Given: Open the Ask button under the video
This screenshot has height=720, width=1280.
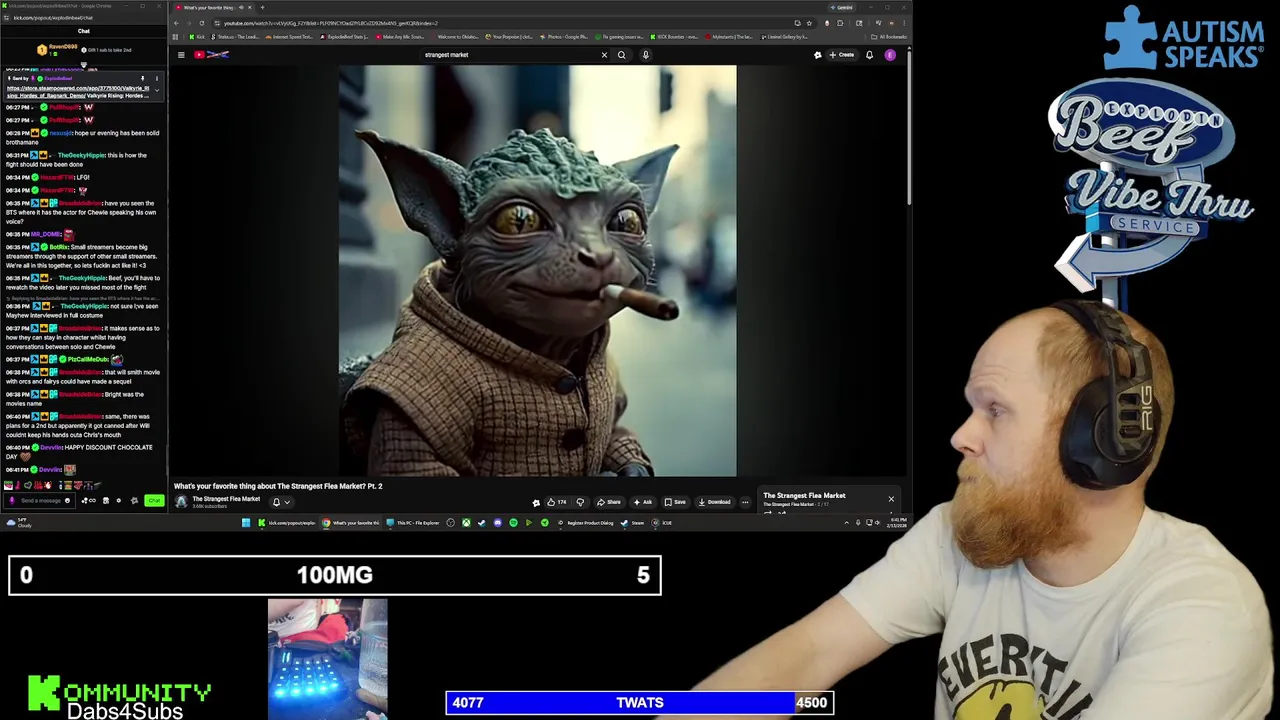Looking at the screenshot, I should coord(643,502).
